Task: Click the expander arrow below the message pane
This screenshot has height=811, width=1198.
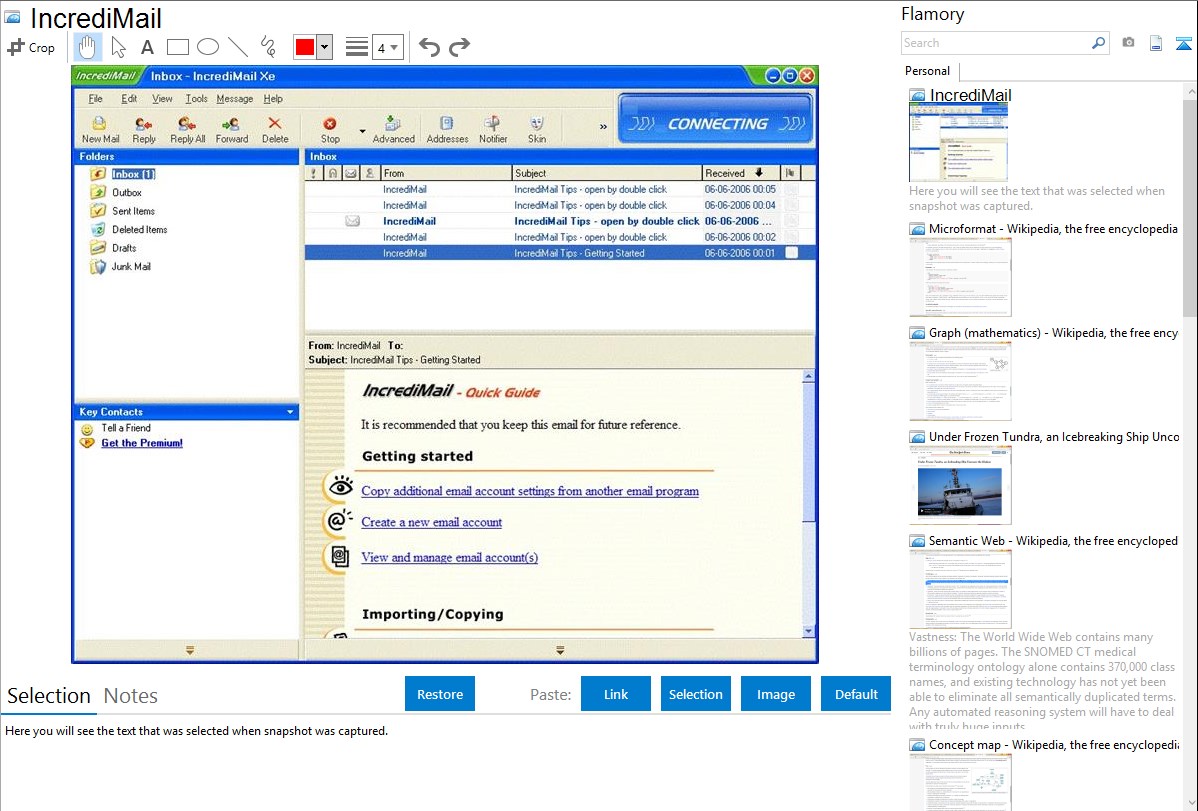Action: [x=560, y=650]
